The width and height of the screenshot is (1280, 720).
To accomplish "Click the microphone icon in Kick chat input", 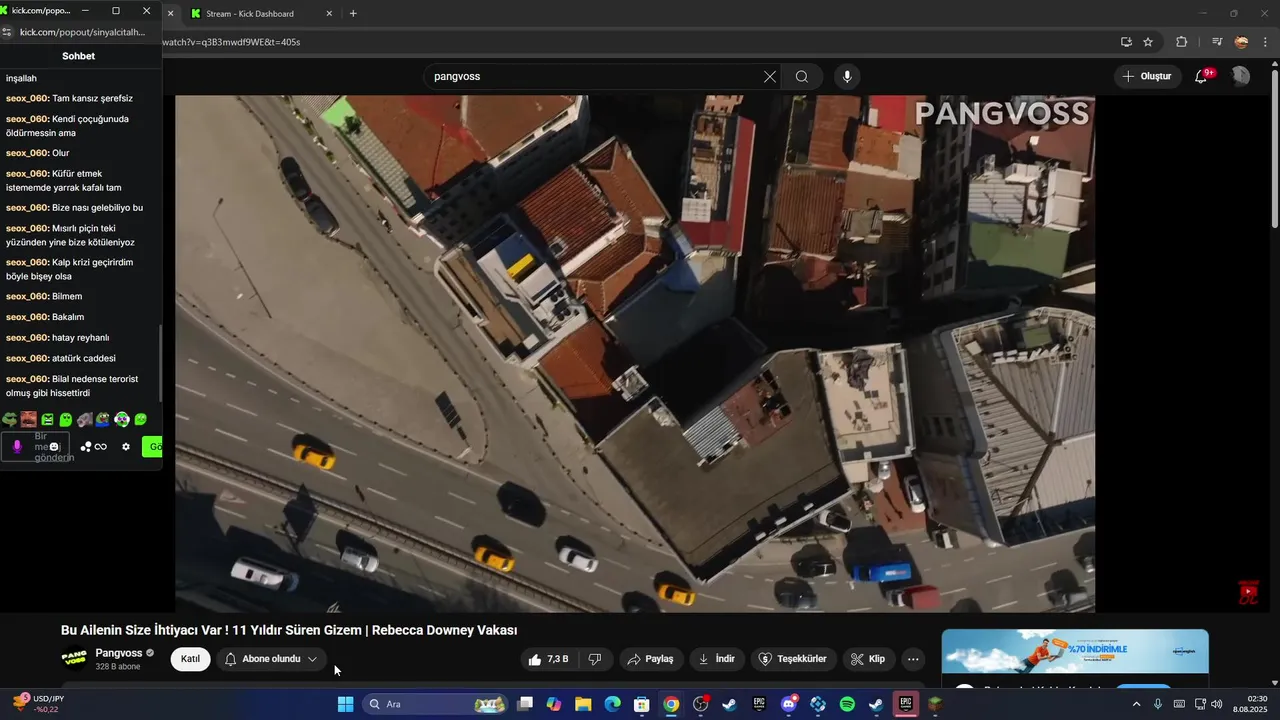I will pos(17,447).
